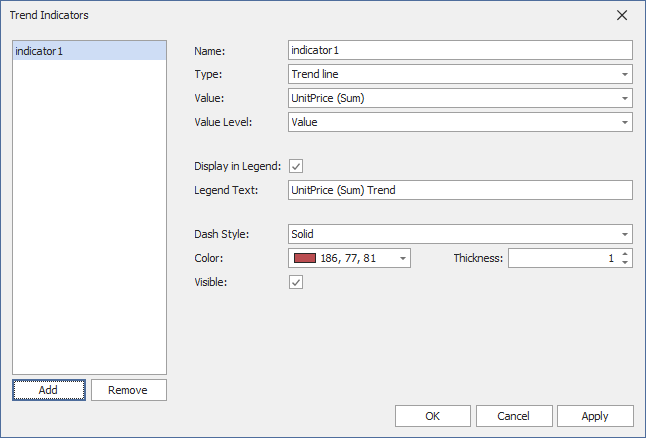Screen dimensions: 646x438
Task: Confirm with the OK button
Action: 432,415
